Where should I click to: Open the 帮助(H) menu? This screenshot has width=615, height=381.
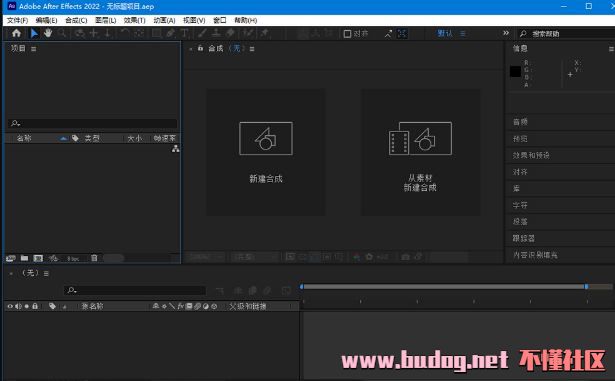pyautogui.click(x=246, y=20)
